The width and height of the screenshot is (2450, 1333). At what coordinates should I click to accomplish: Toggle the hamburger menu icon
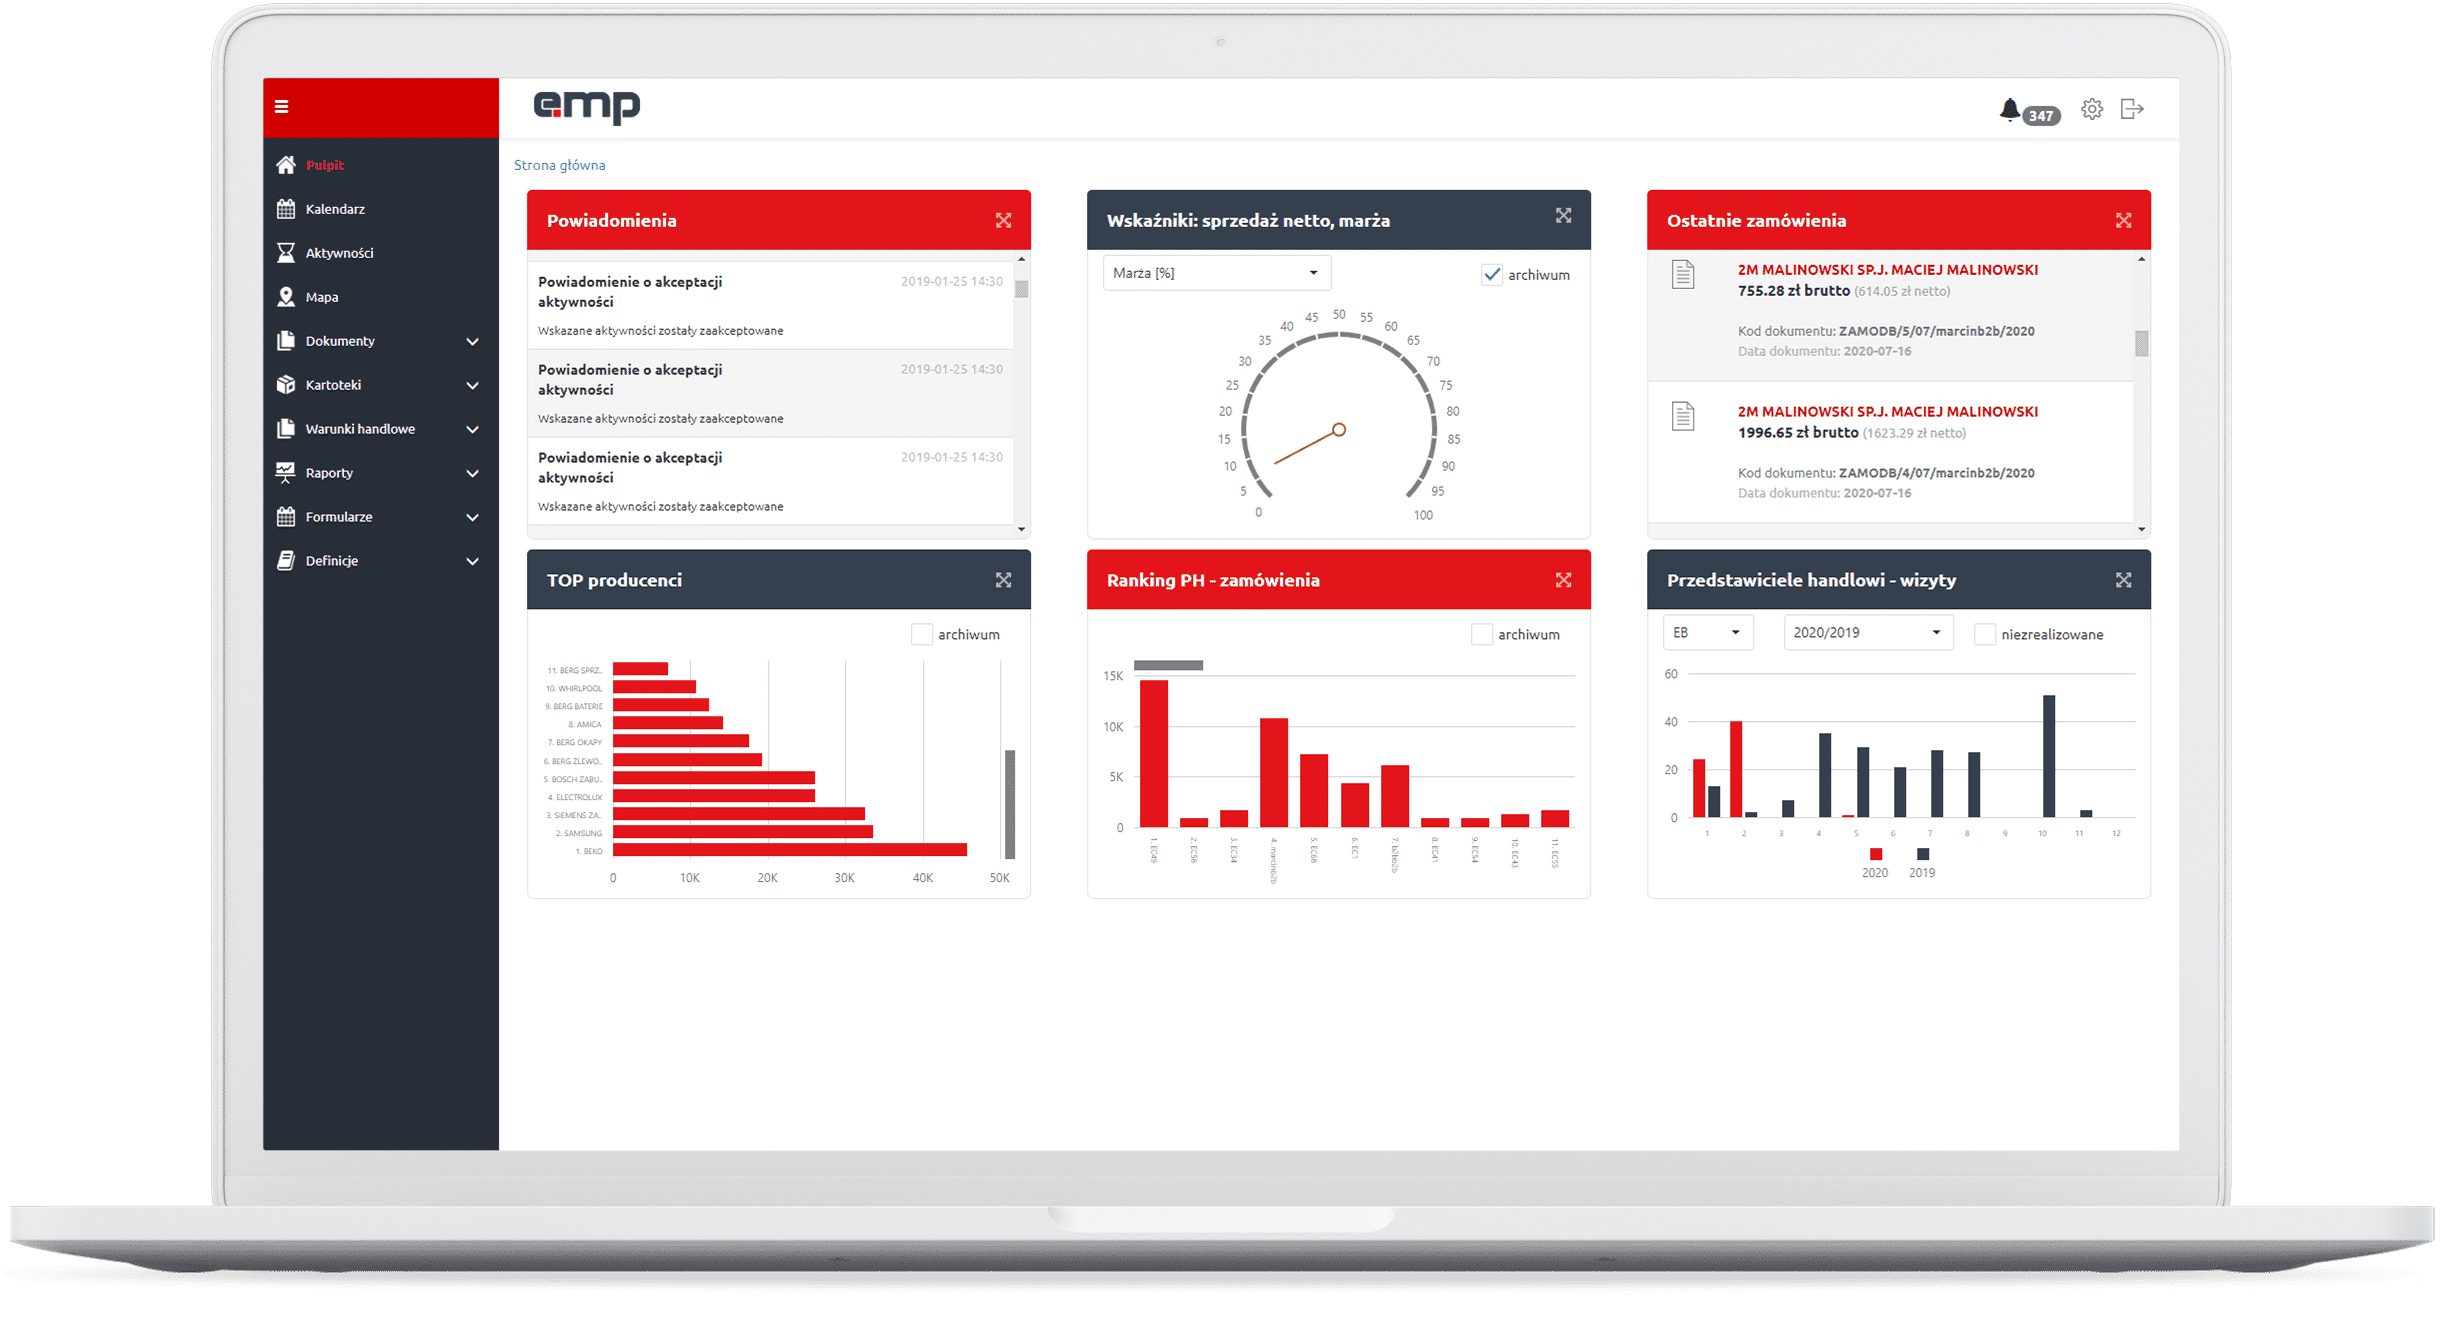coord(281,107)
